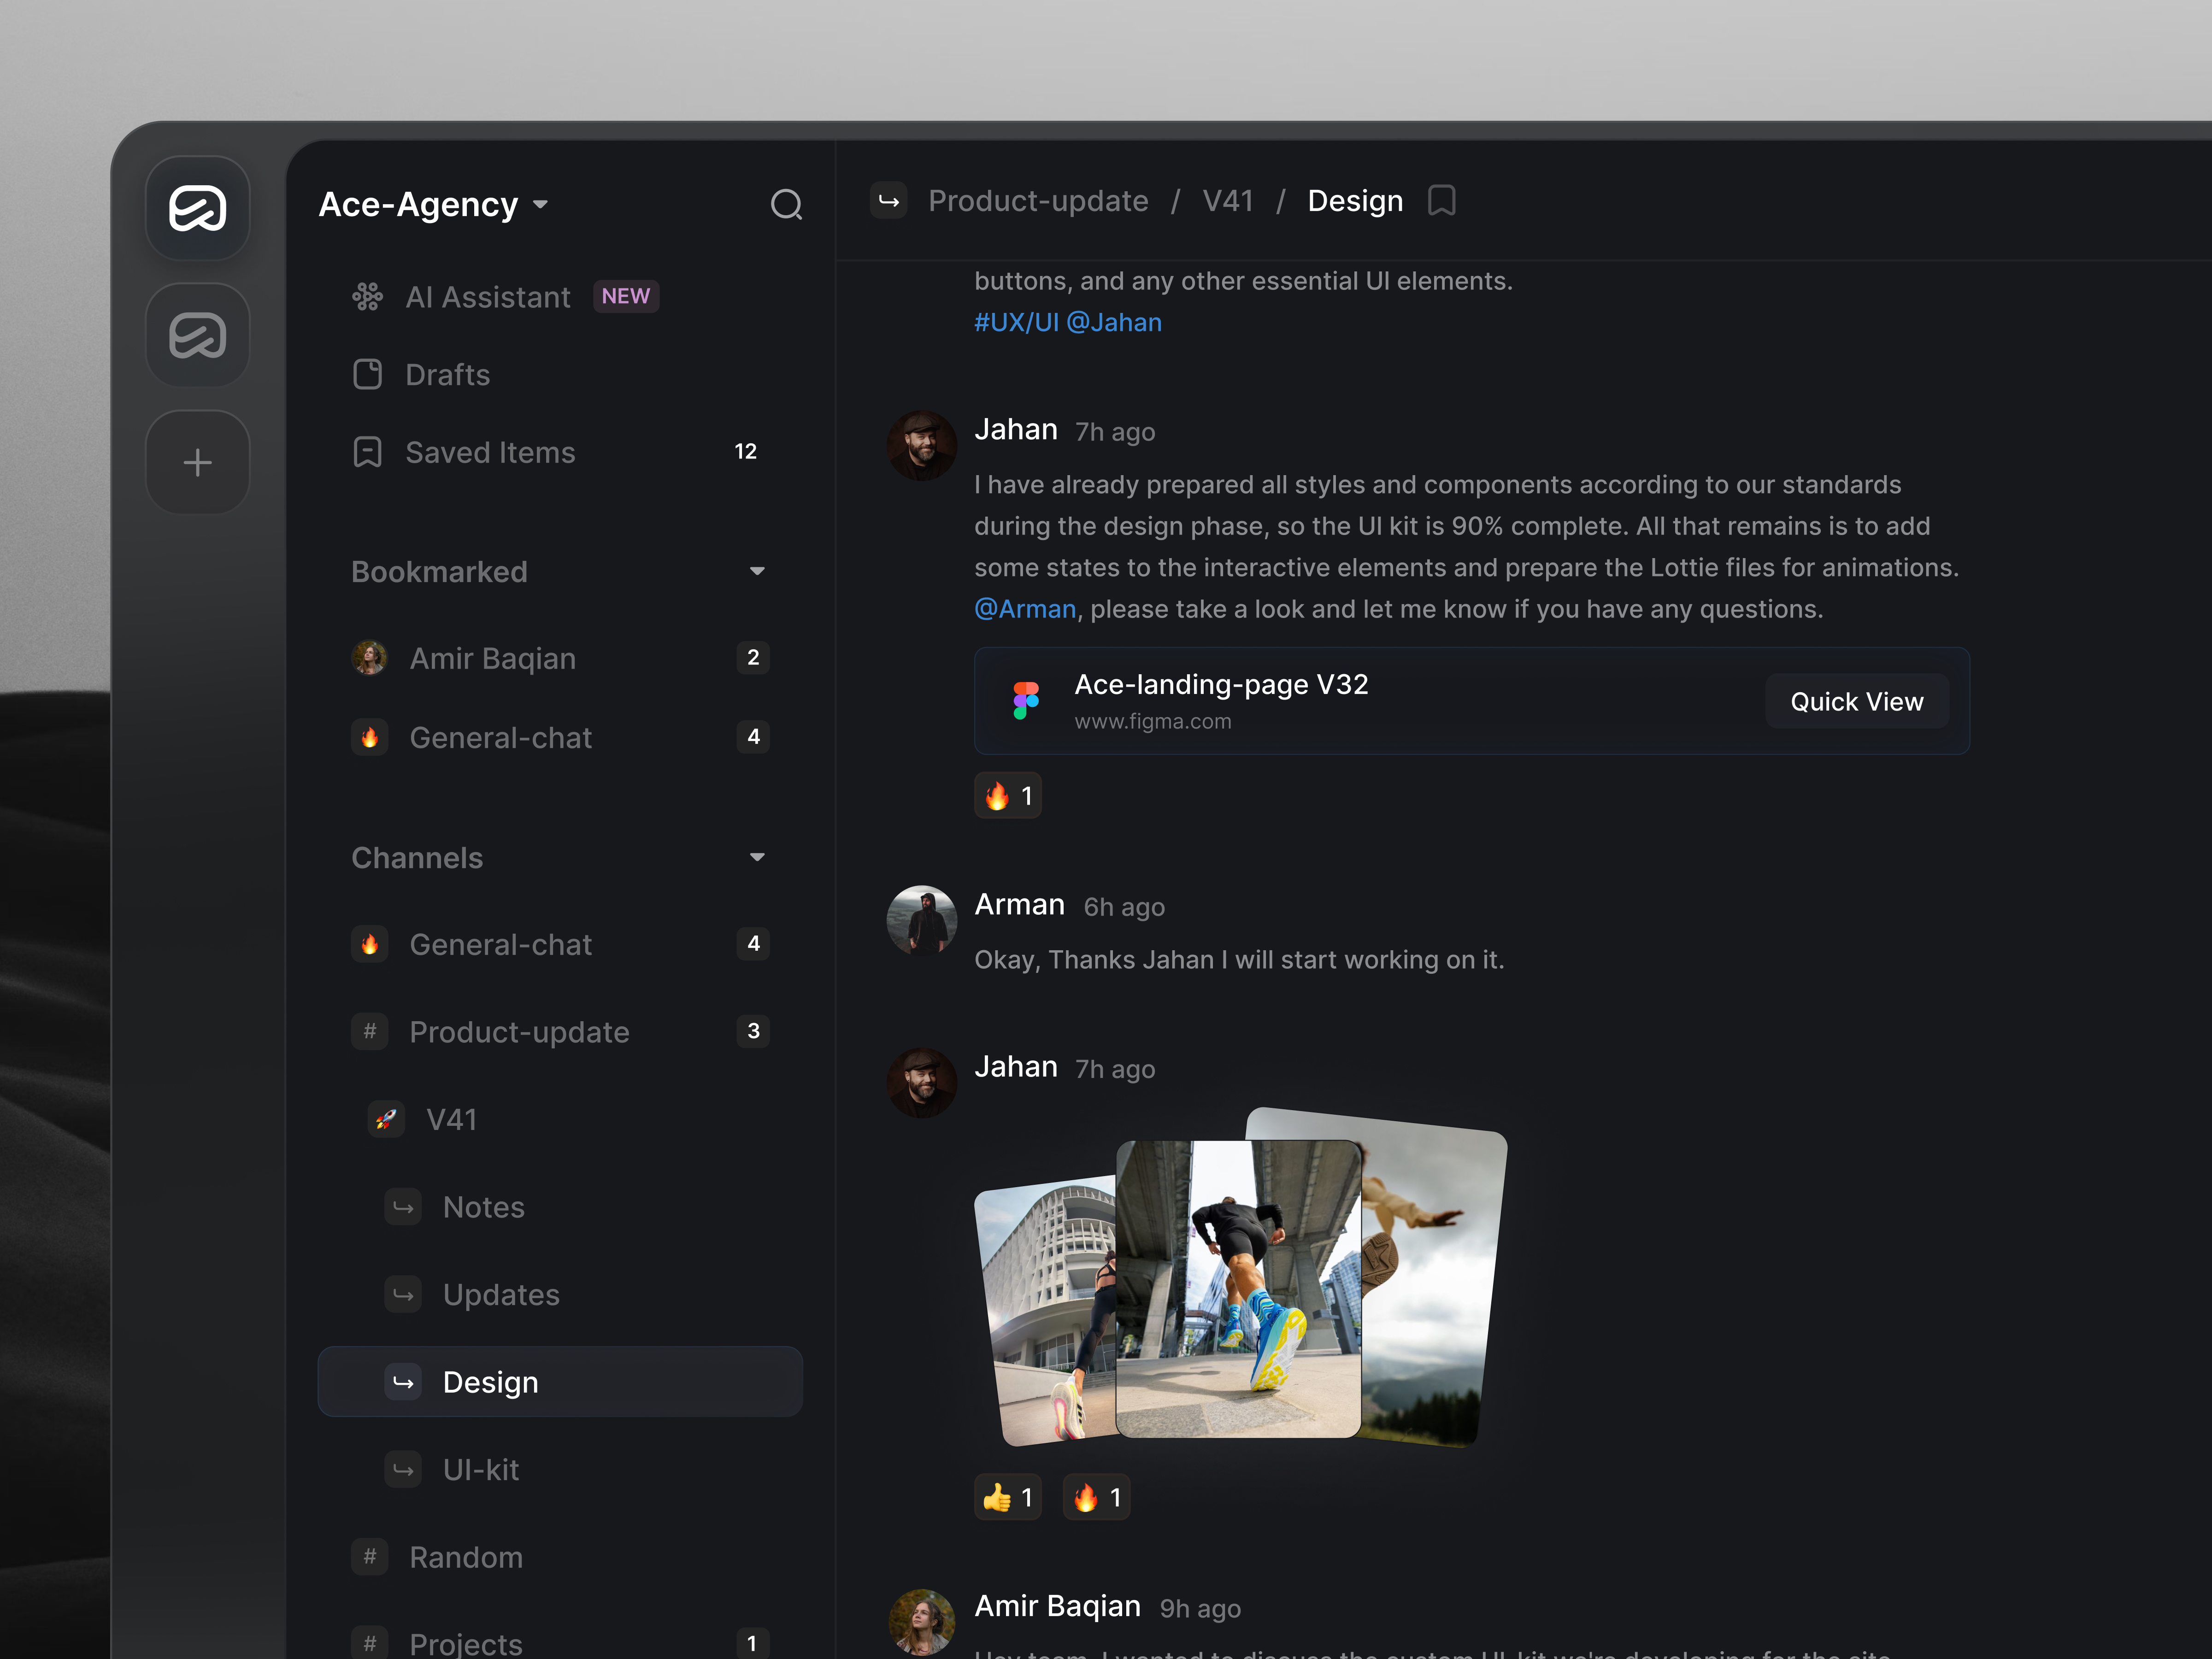
Task: Open the search in Ace-Agency sidebar
Action: (786, 205)
